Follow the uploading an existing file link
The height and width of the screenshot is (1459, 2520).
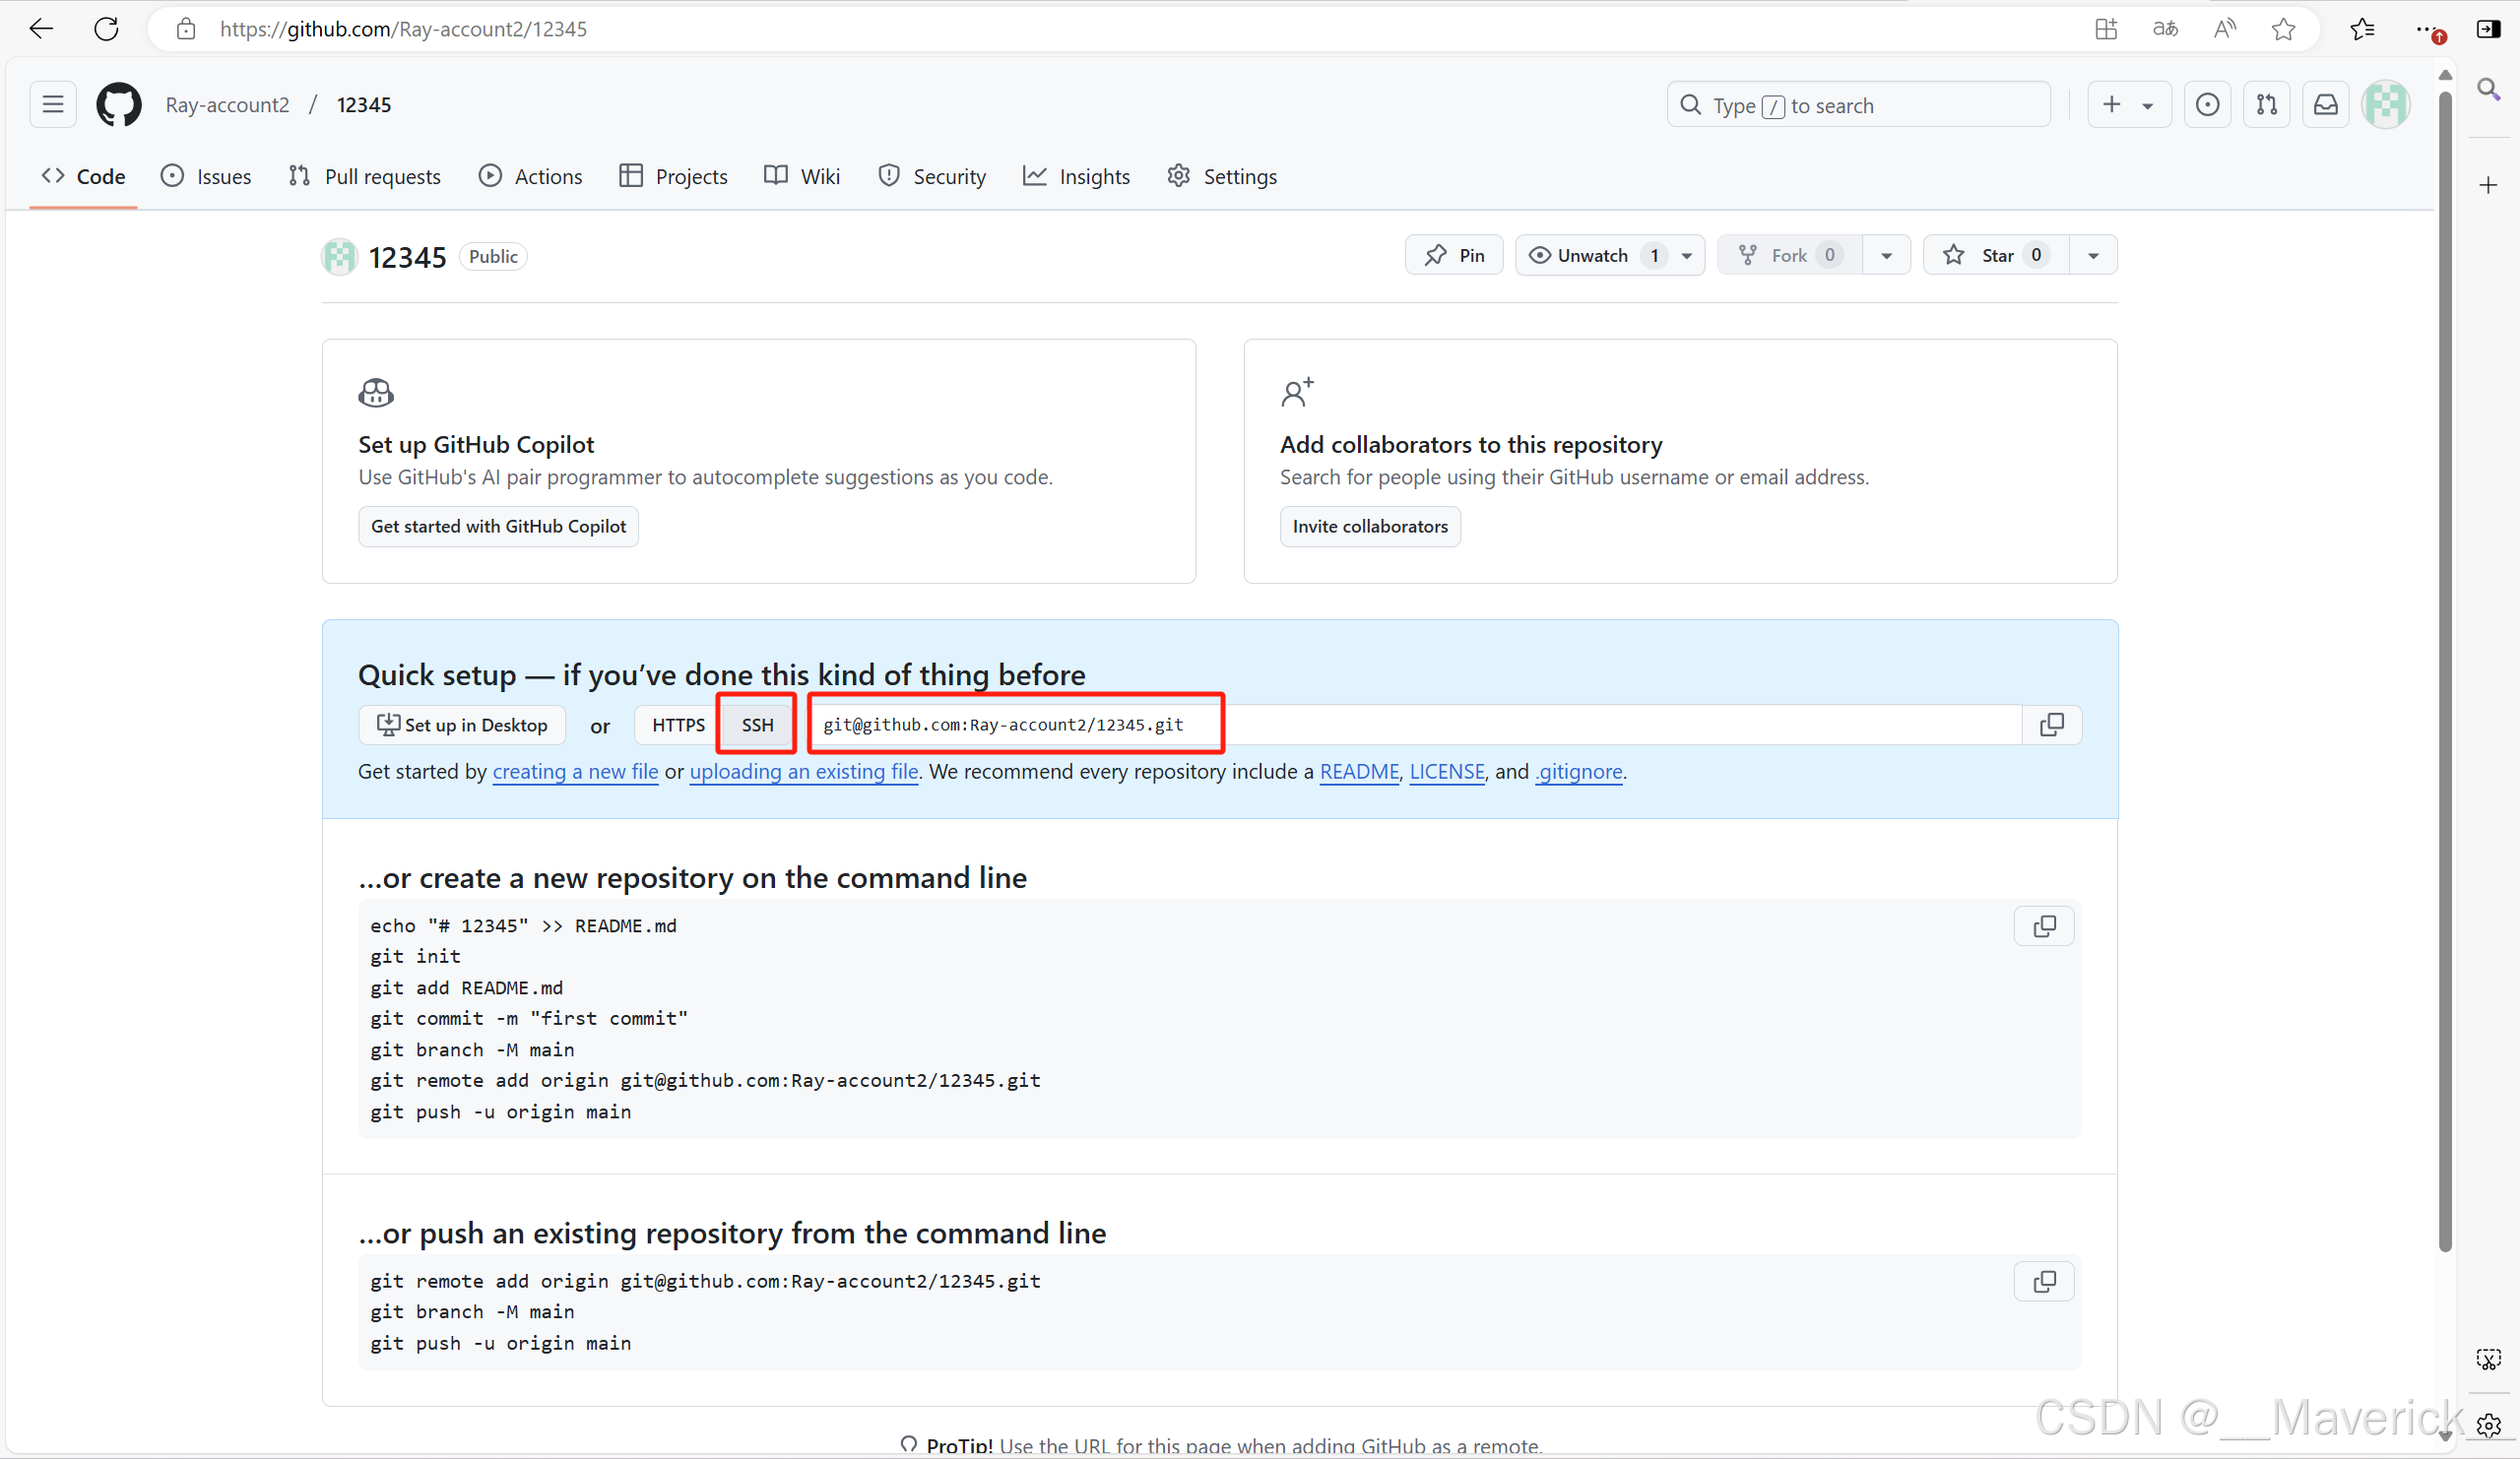(803, 771)
